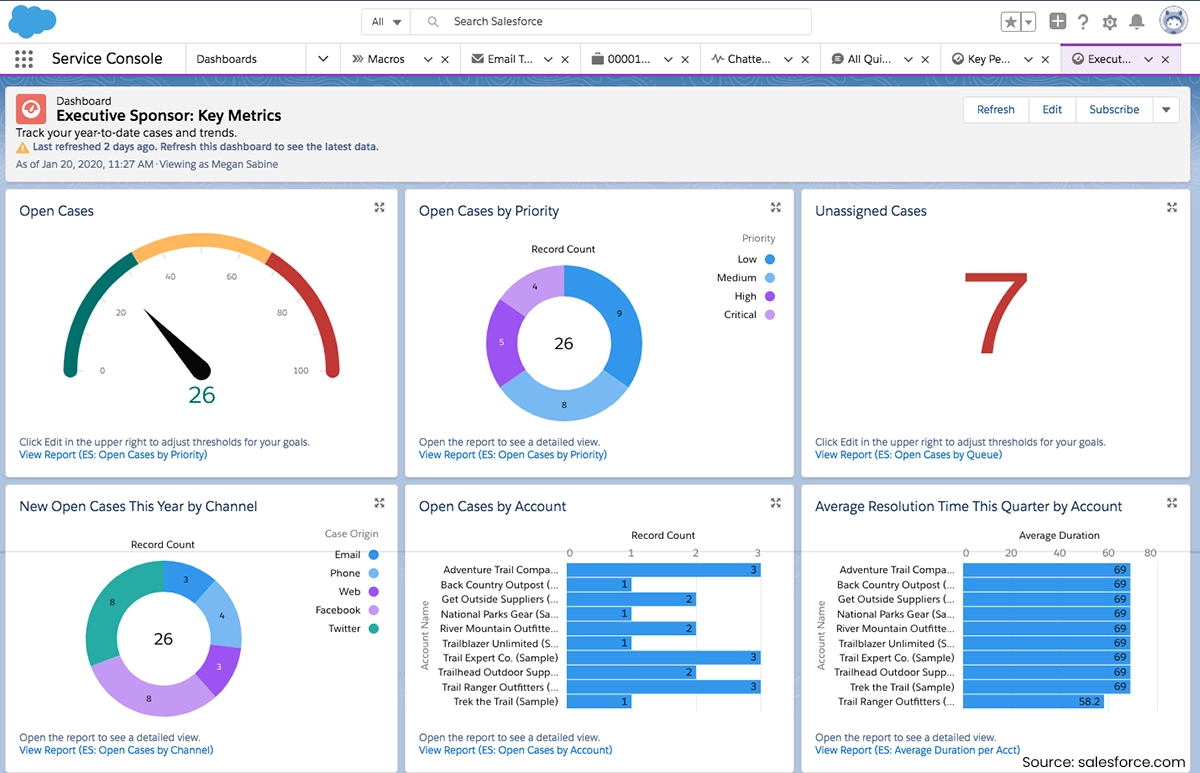Click the search magnifier icon

(x=432, y=21)
